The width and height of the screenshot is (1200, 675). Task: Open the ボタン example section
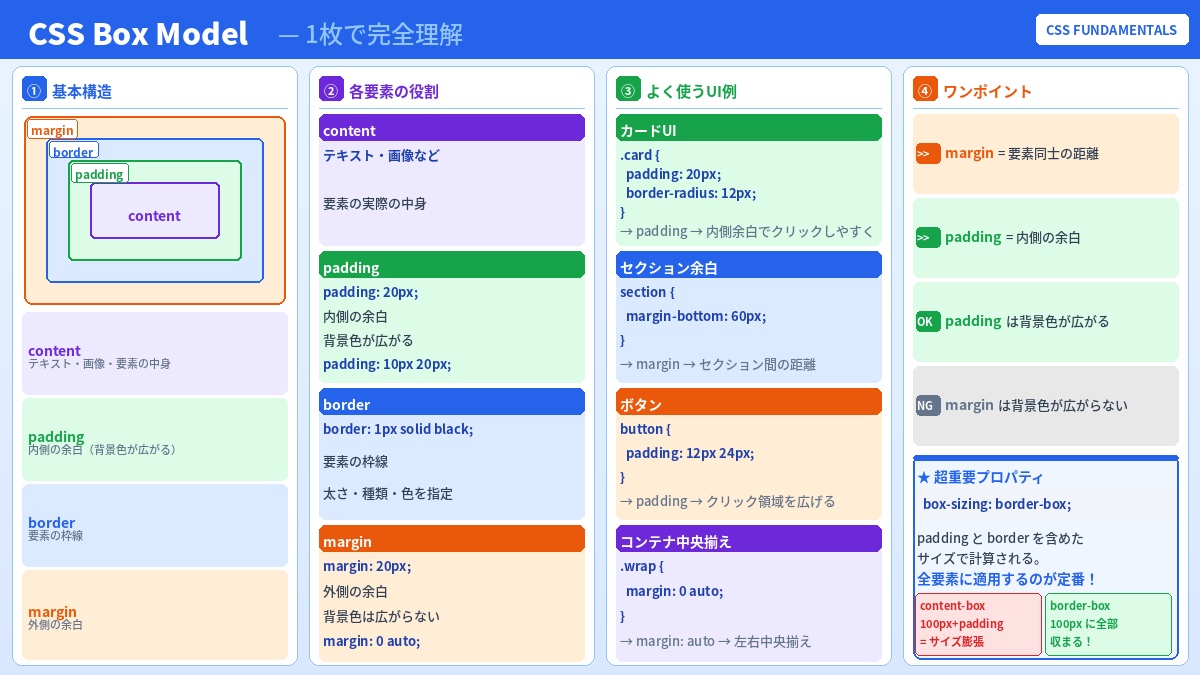tap(749, 402)
